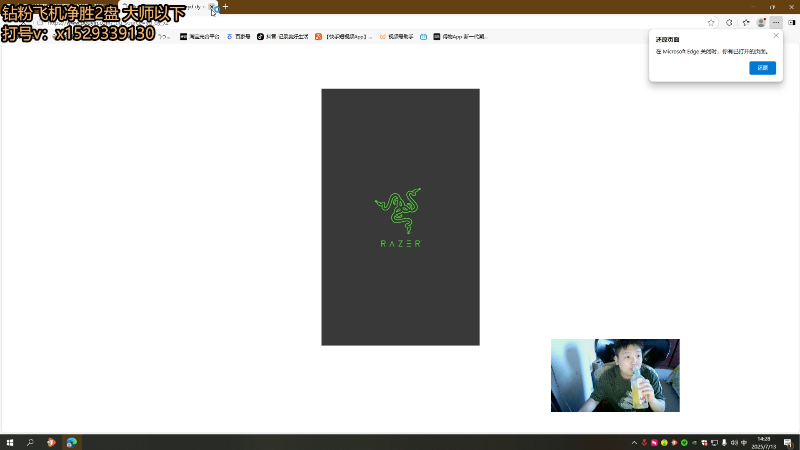Dismiss the restore pages popup
This screenshot has height=450, width=800.
coord(776,36)
